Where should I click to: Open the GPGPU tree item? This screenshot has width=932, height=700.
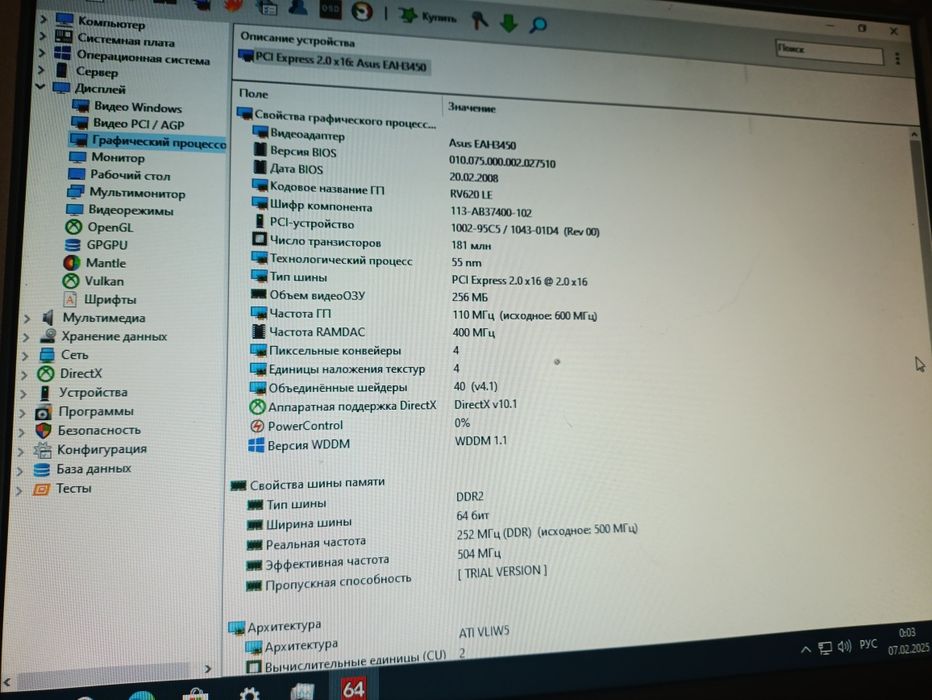click(96, 245)
